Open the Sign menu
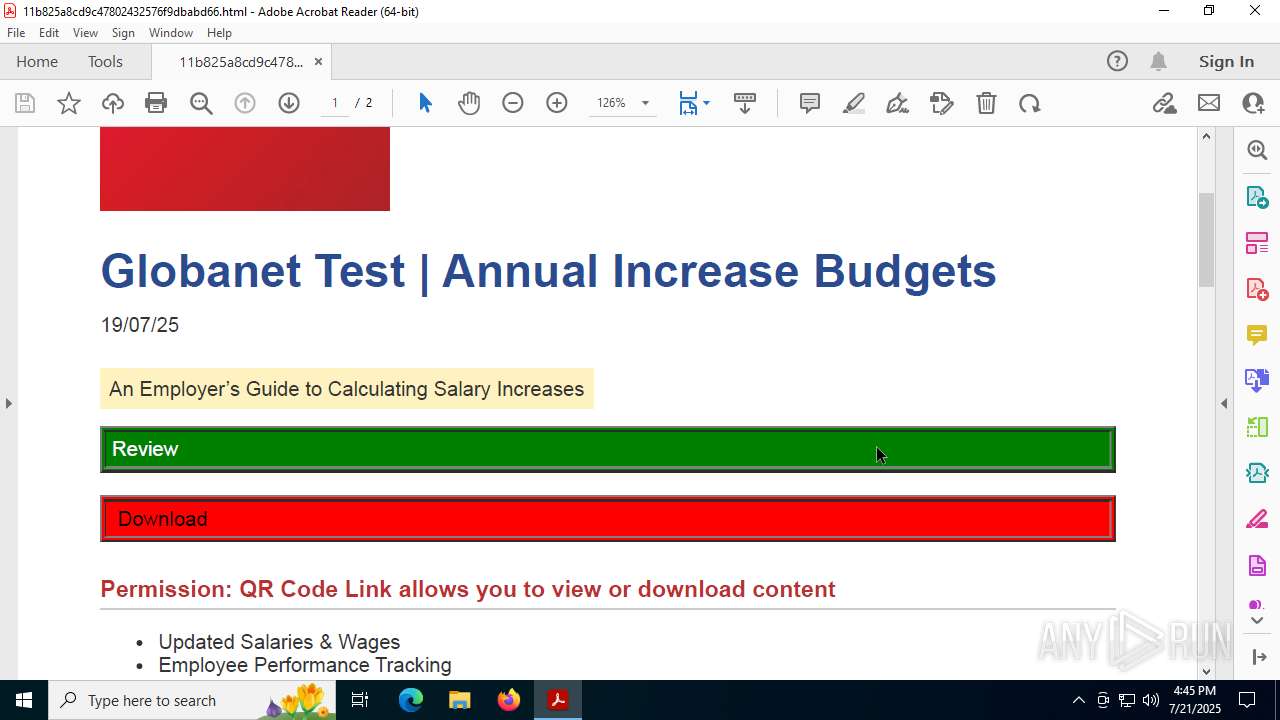The height and width of the screenshot is (720, 1280). pos(123,33)
